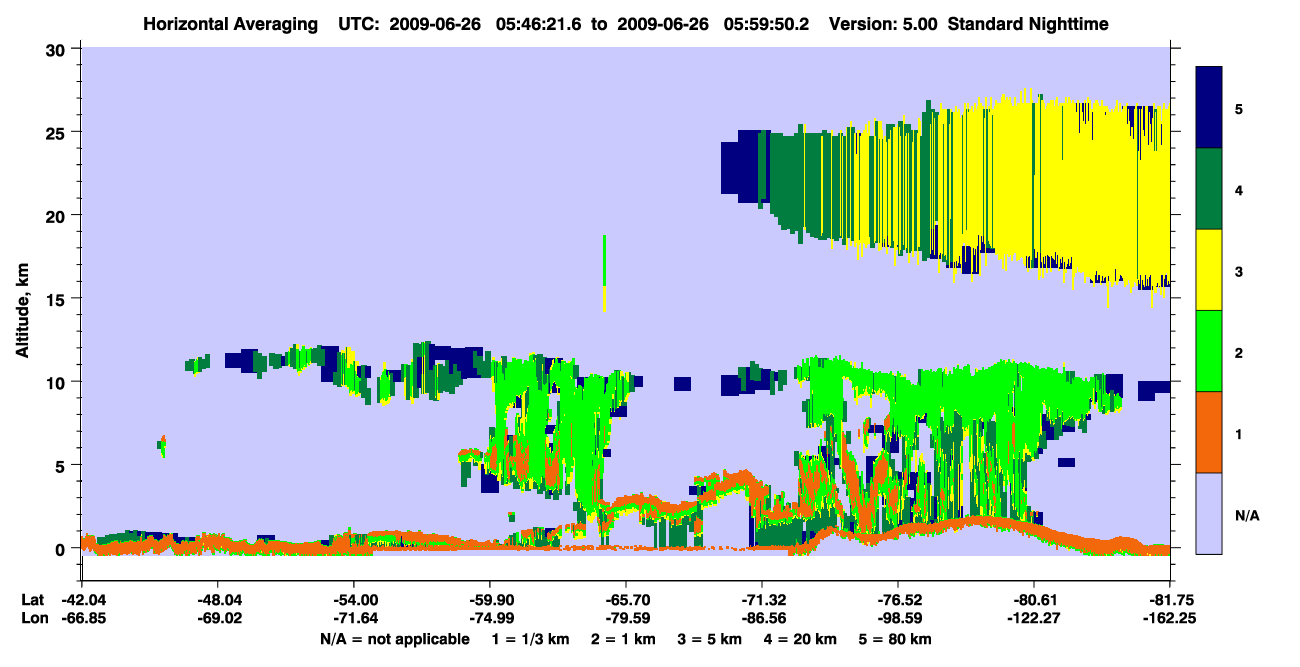Click longitude value -79.59
Screen dimensions: 1300x667
tap(626, 618)
